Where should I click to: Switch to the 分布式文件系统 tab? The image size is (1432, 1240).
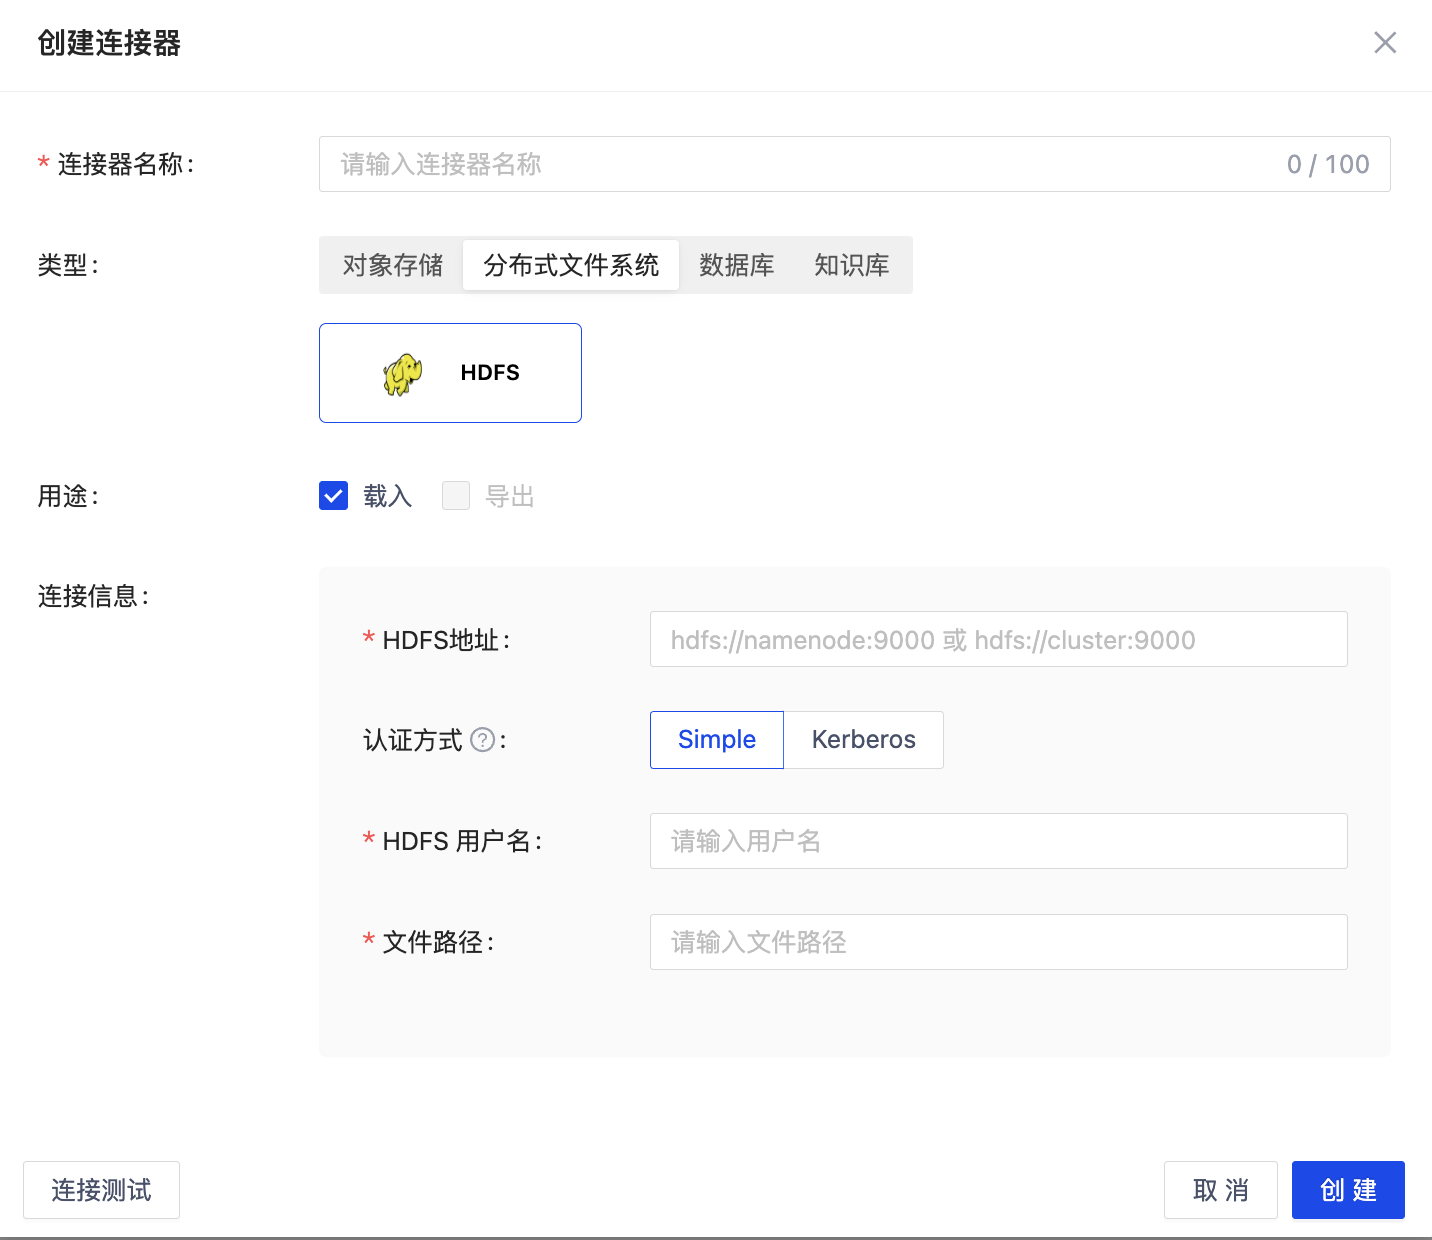570,265
